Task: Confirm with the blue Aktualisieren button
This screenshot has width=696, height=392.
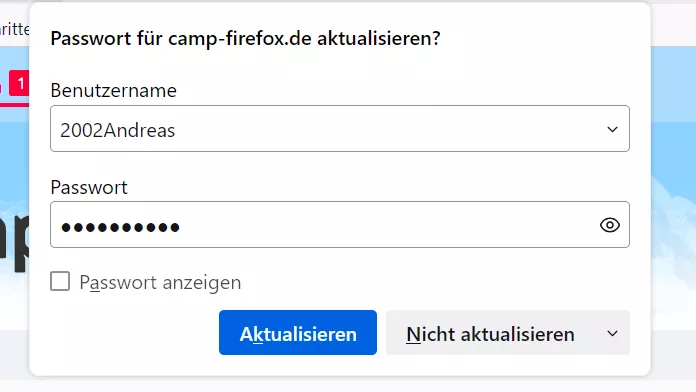Action: pos(298,333)
